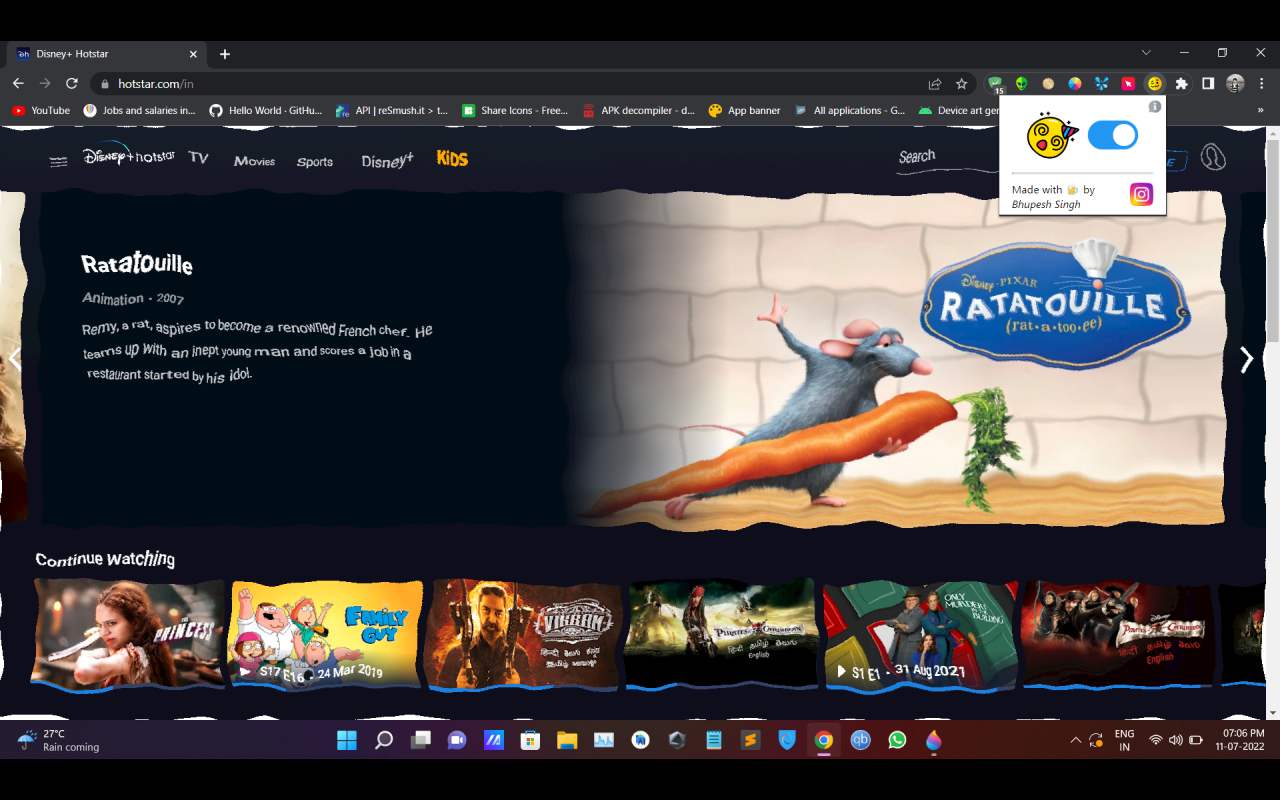1280x800 pixels.
Task: Open File Explorer from the taskbar
Action: [567, 740]
